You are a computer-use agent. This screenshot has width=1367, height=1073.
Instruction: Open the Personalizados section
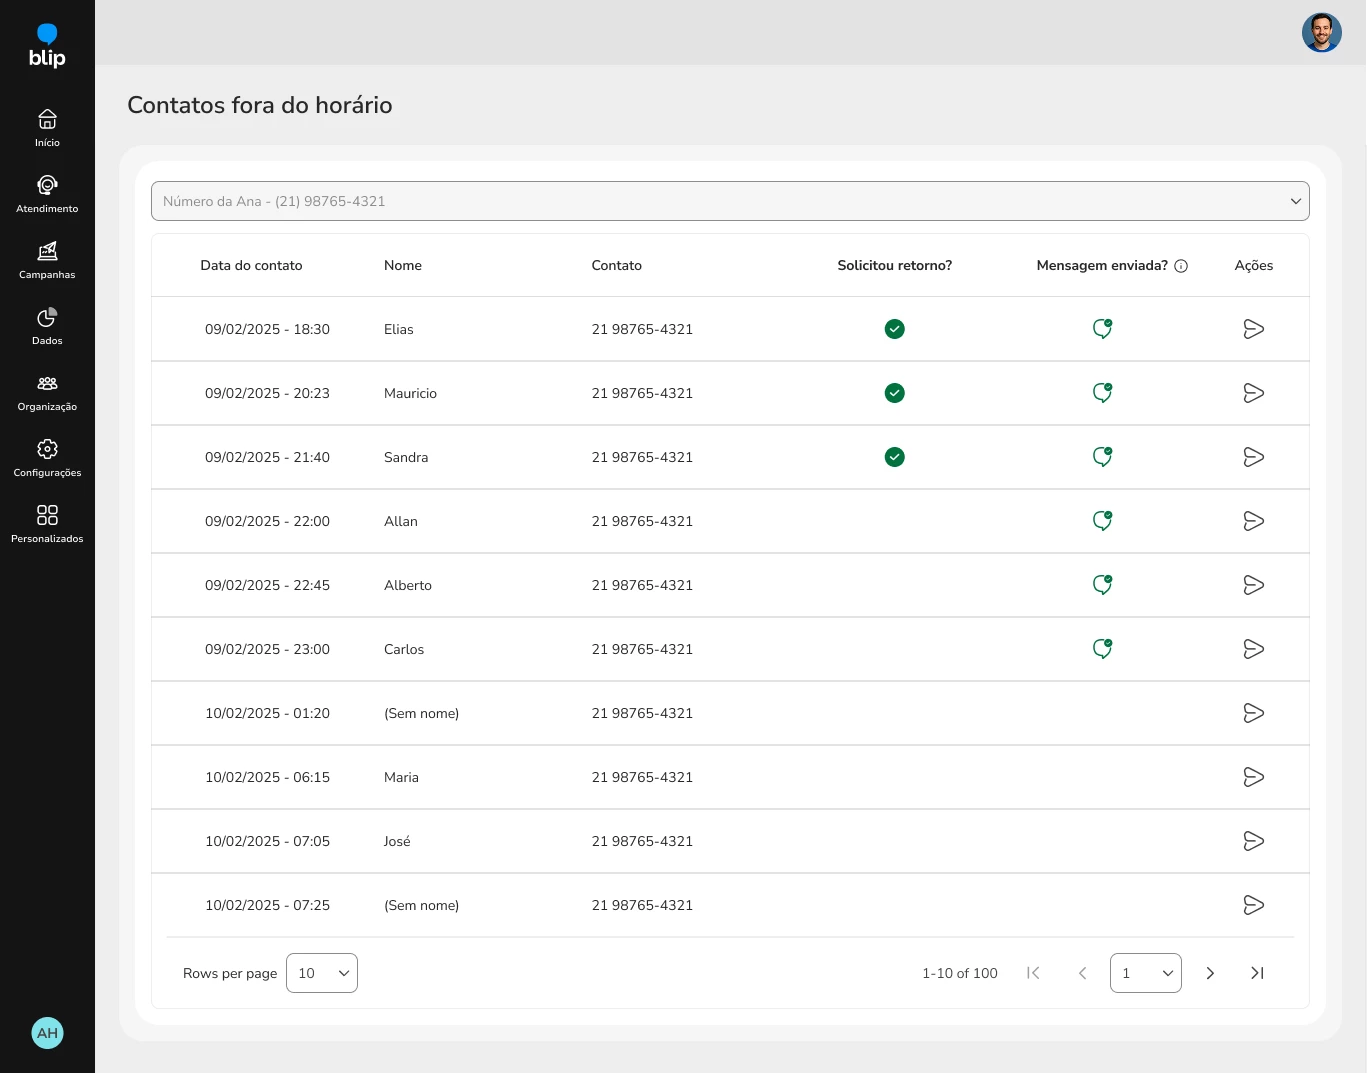(x=47, y=524)
